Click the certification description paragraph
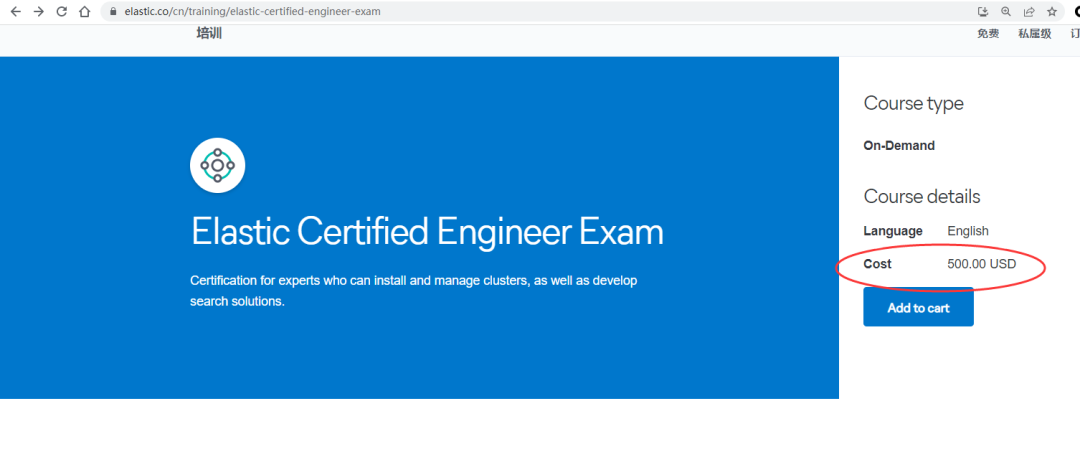The height and width of the screenshot is (452, 1080). 414,291
